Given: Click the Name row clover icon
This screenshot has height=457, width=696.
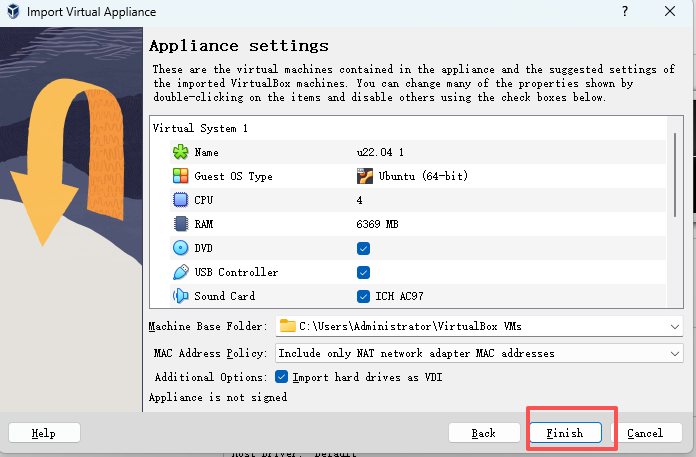Looking at the screenshot, I should (181, 152).
